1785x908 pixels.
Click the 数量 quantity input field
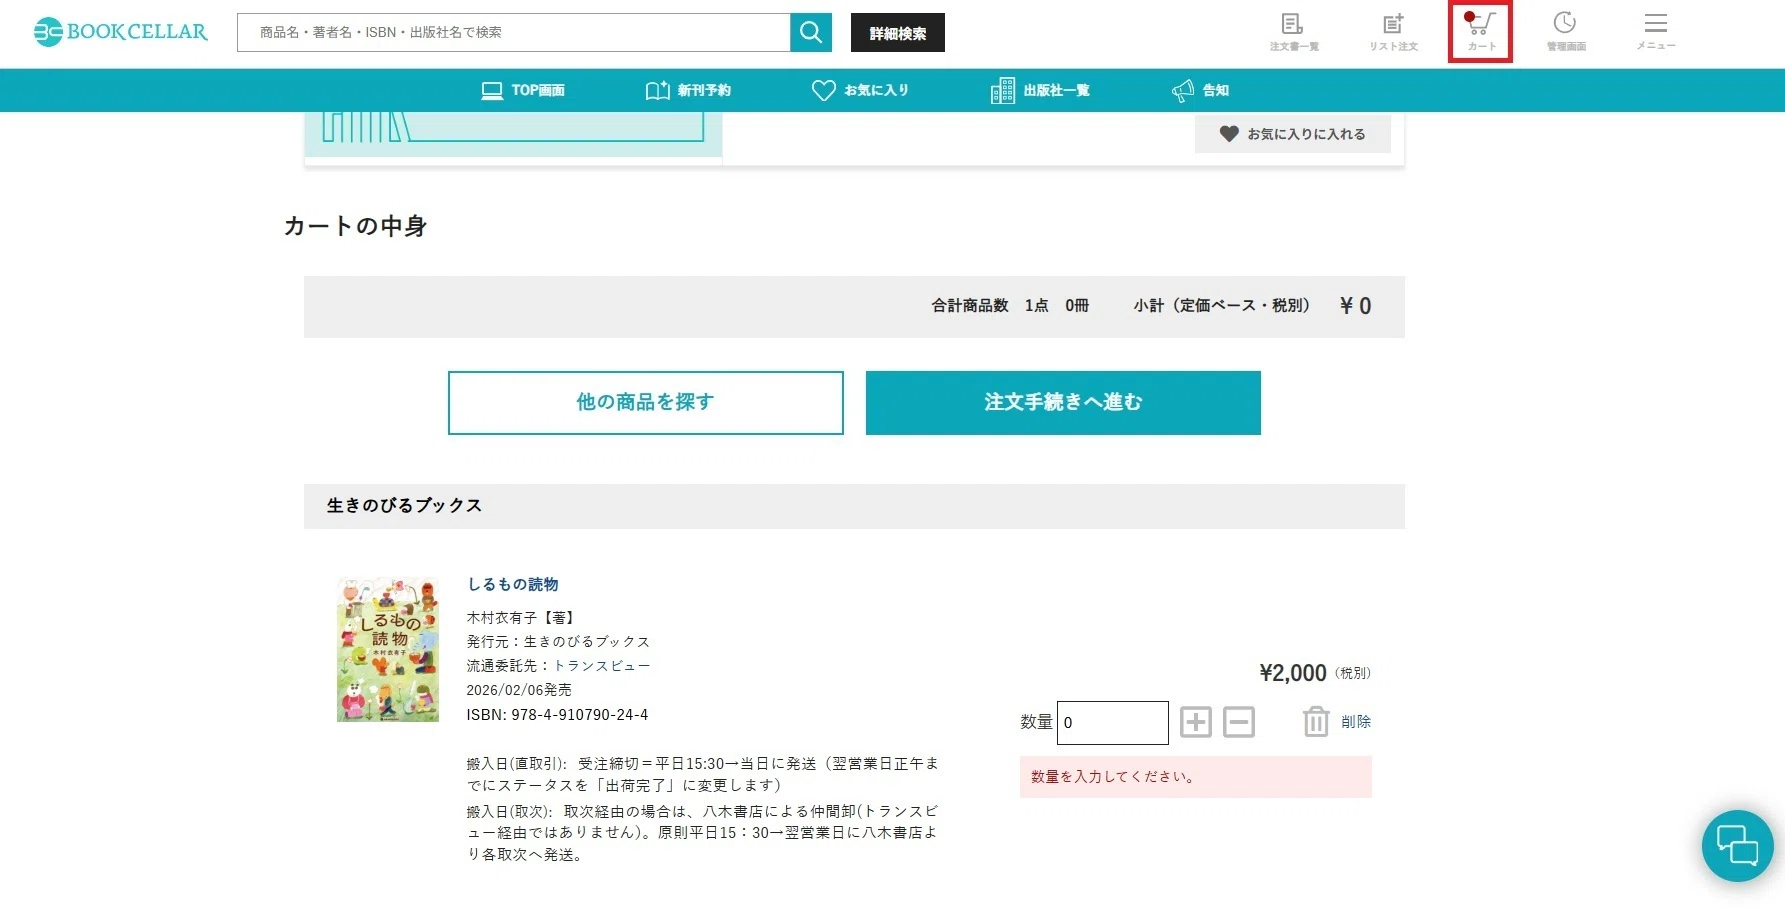pyautogui.click(x=1112, y=722)
